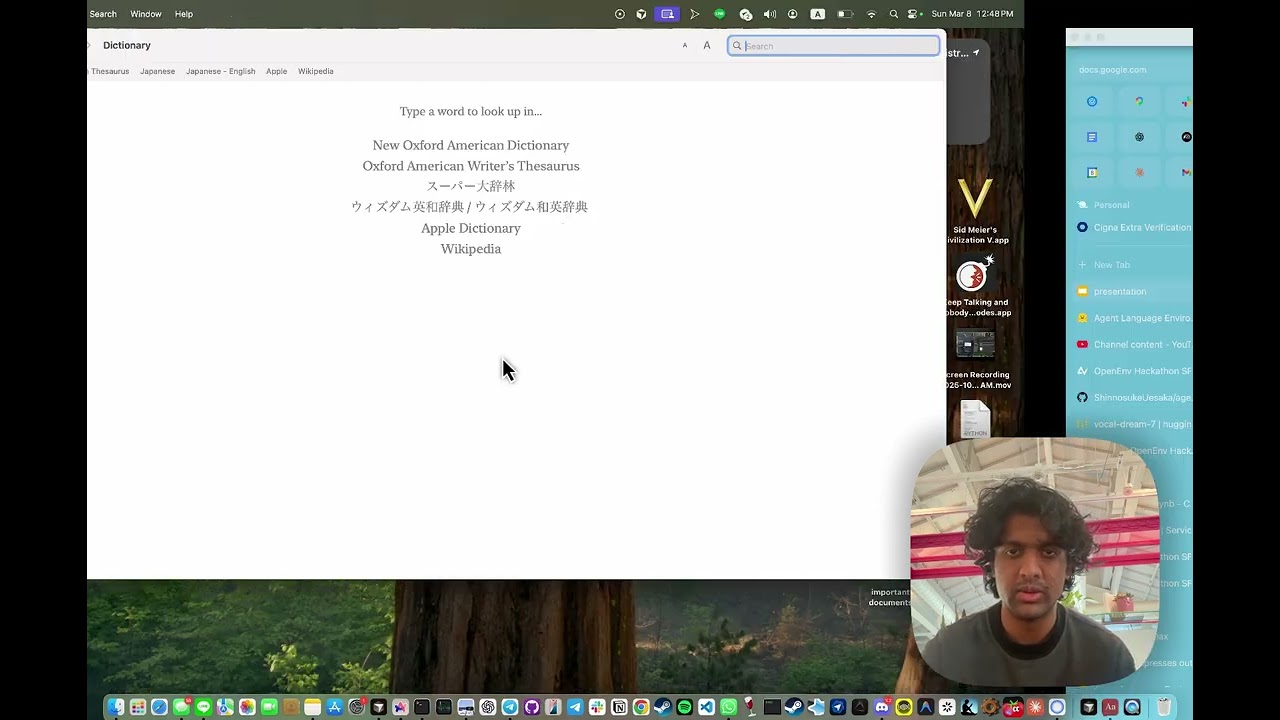Open the input source A menu
The height and width of the screenshot is (720, 1280).
pos(817,14)
